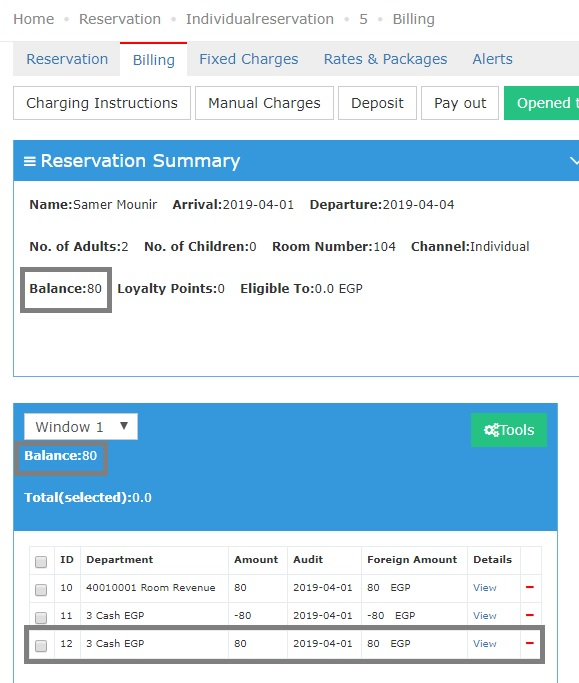Viewport: 579px width, 683px height.
Task: Click Loyalty Points:0 text
Action: point(171,289)
